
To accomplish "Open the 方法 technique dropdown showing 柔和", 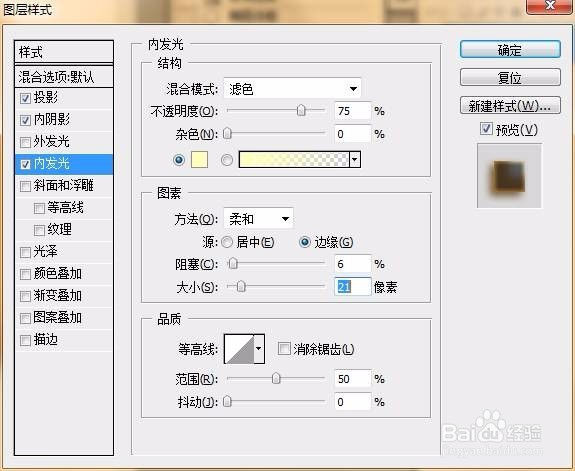I will tap(258, 219).
